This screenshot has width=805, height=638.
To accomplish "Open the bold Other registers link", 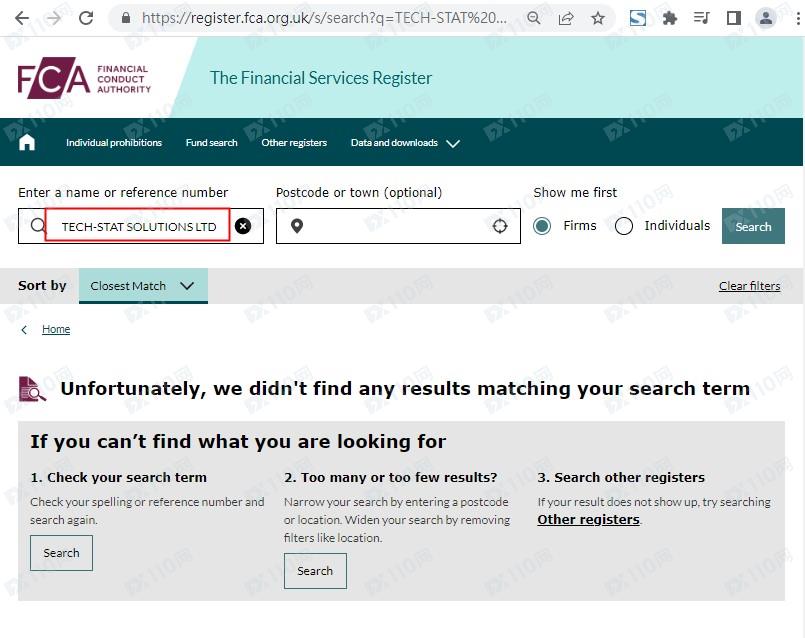I will coord(588,520).
